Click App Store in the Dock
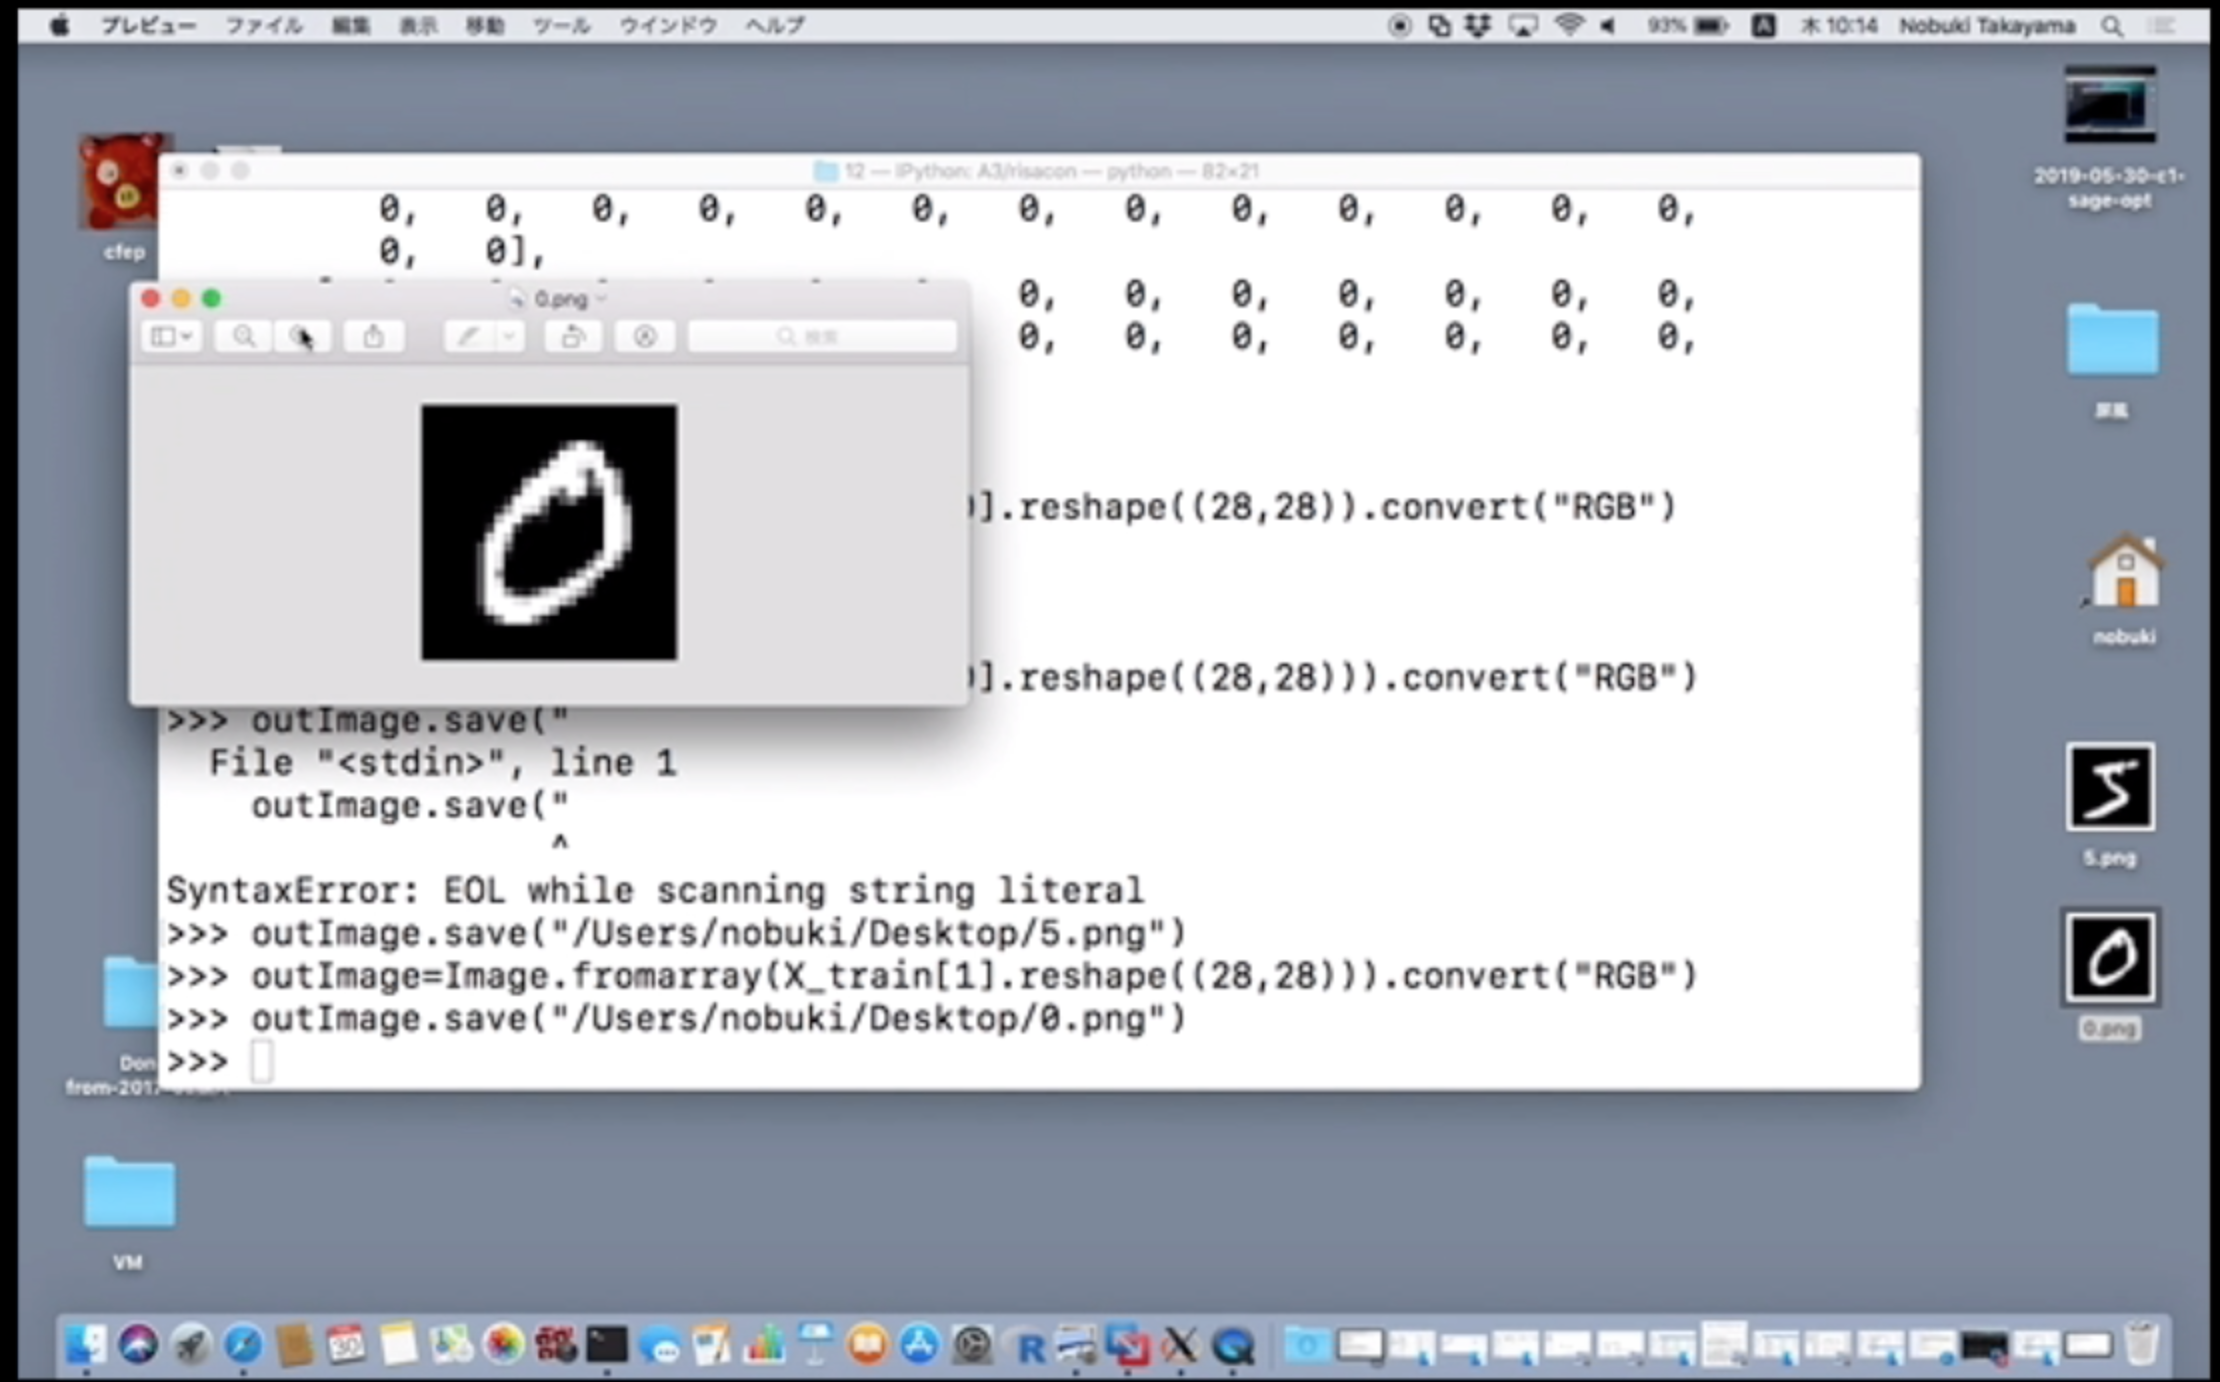Image resolution: width=2220 pixels, height=1382 pixels. (x=920, y=1345)
